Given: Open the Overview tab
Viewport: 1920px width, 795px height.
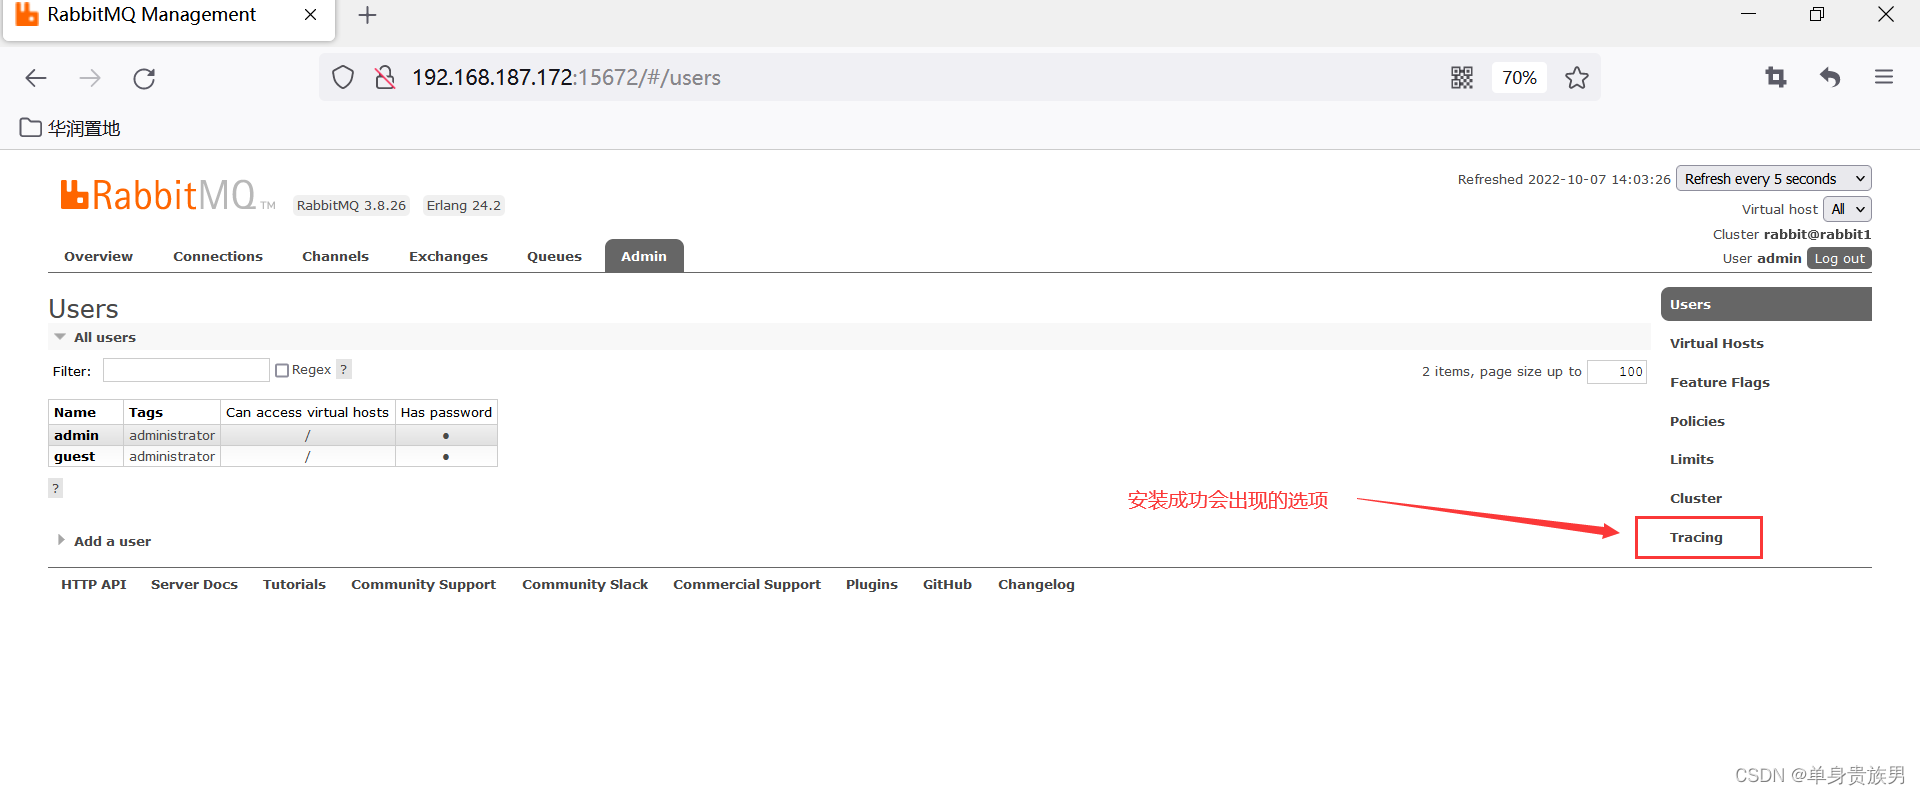Looking at the screenshot, I should [98, 256].
